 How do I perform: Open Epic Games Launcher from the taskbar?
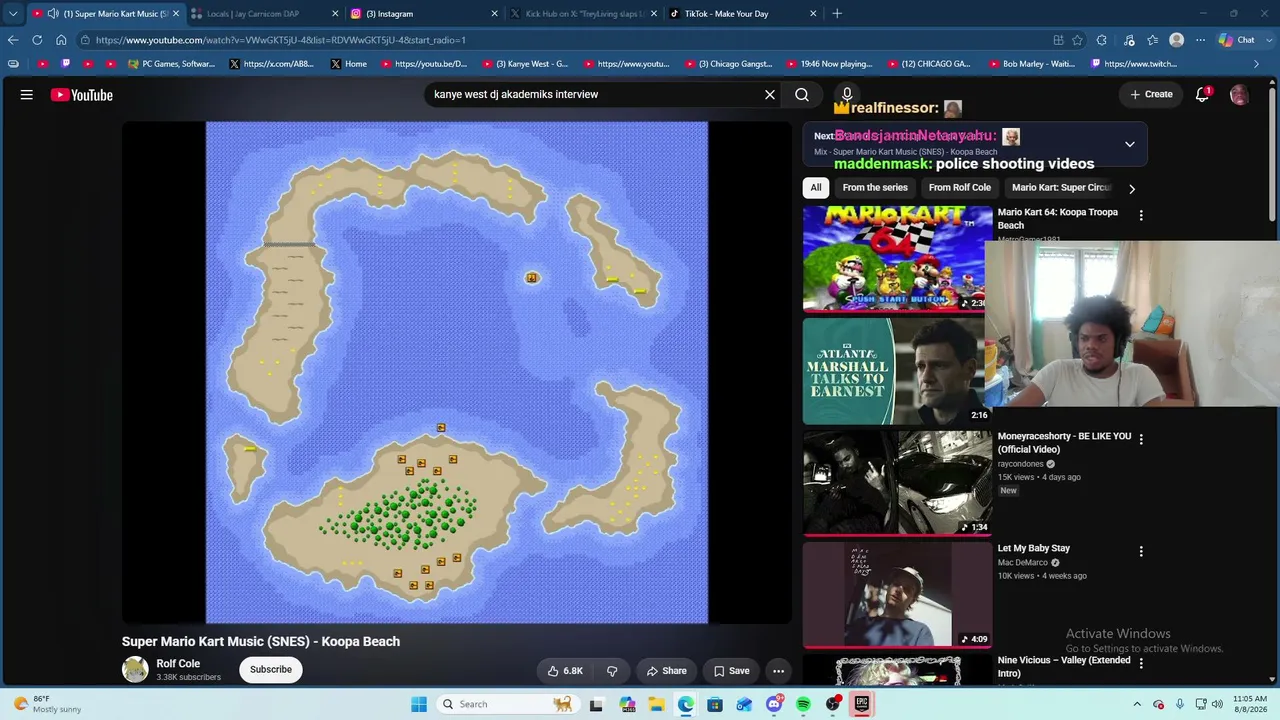pyautogui.click(x=862, y=704)
